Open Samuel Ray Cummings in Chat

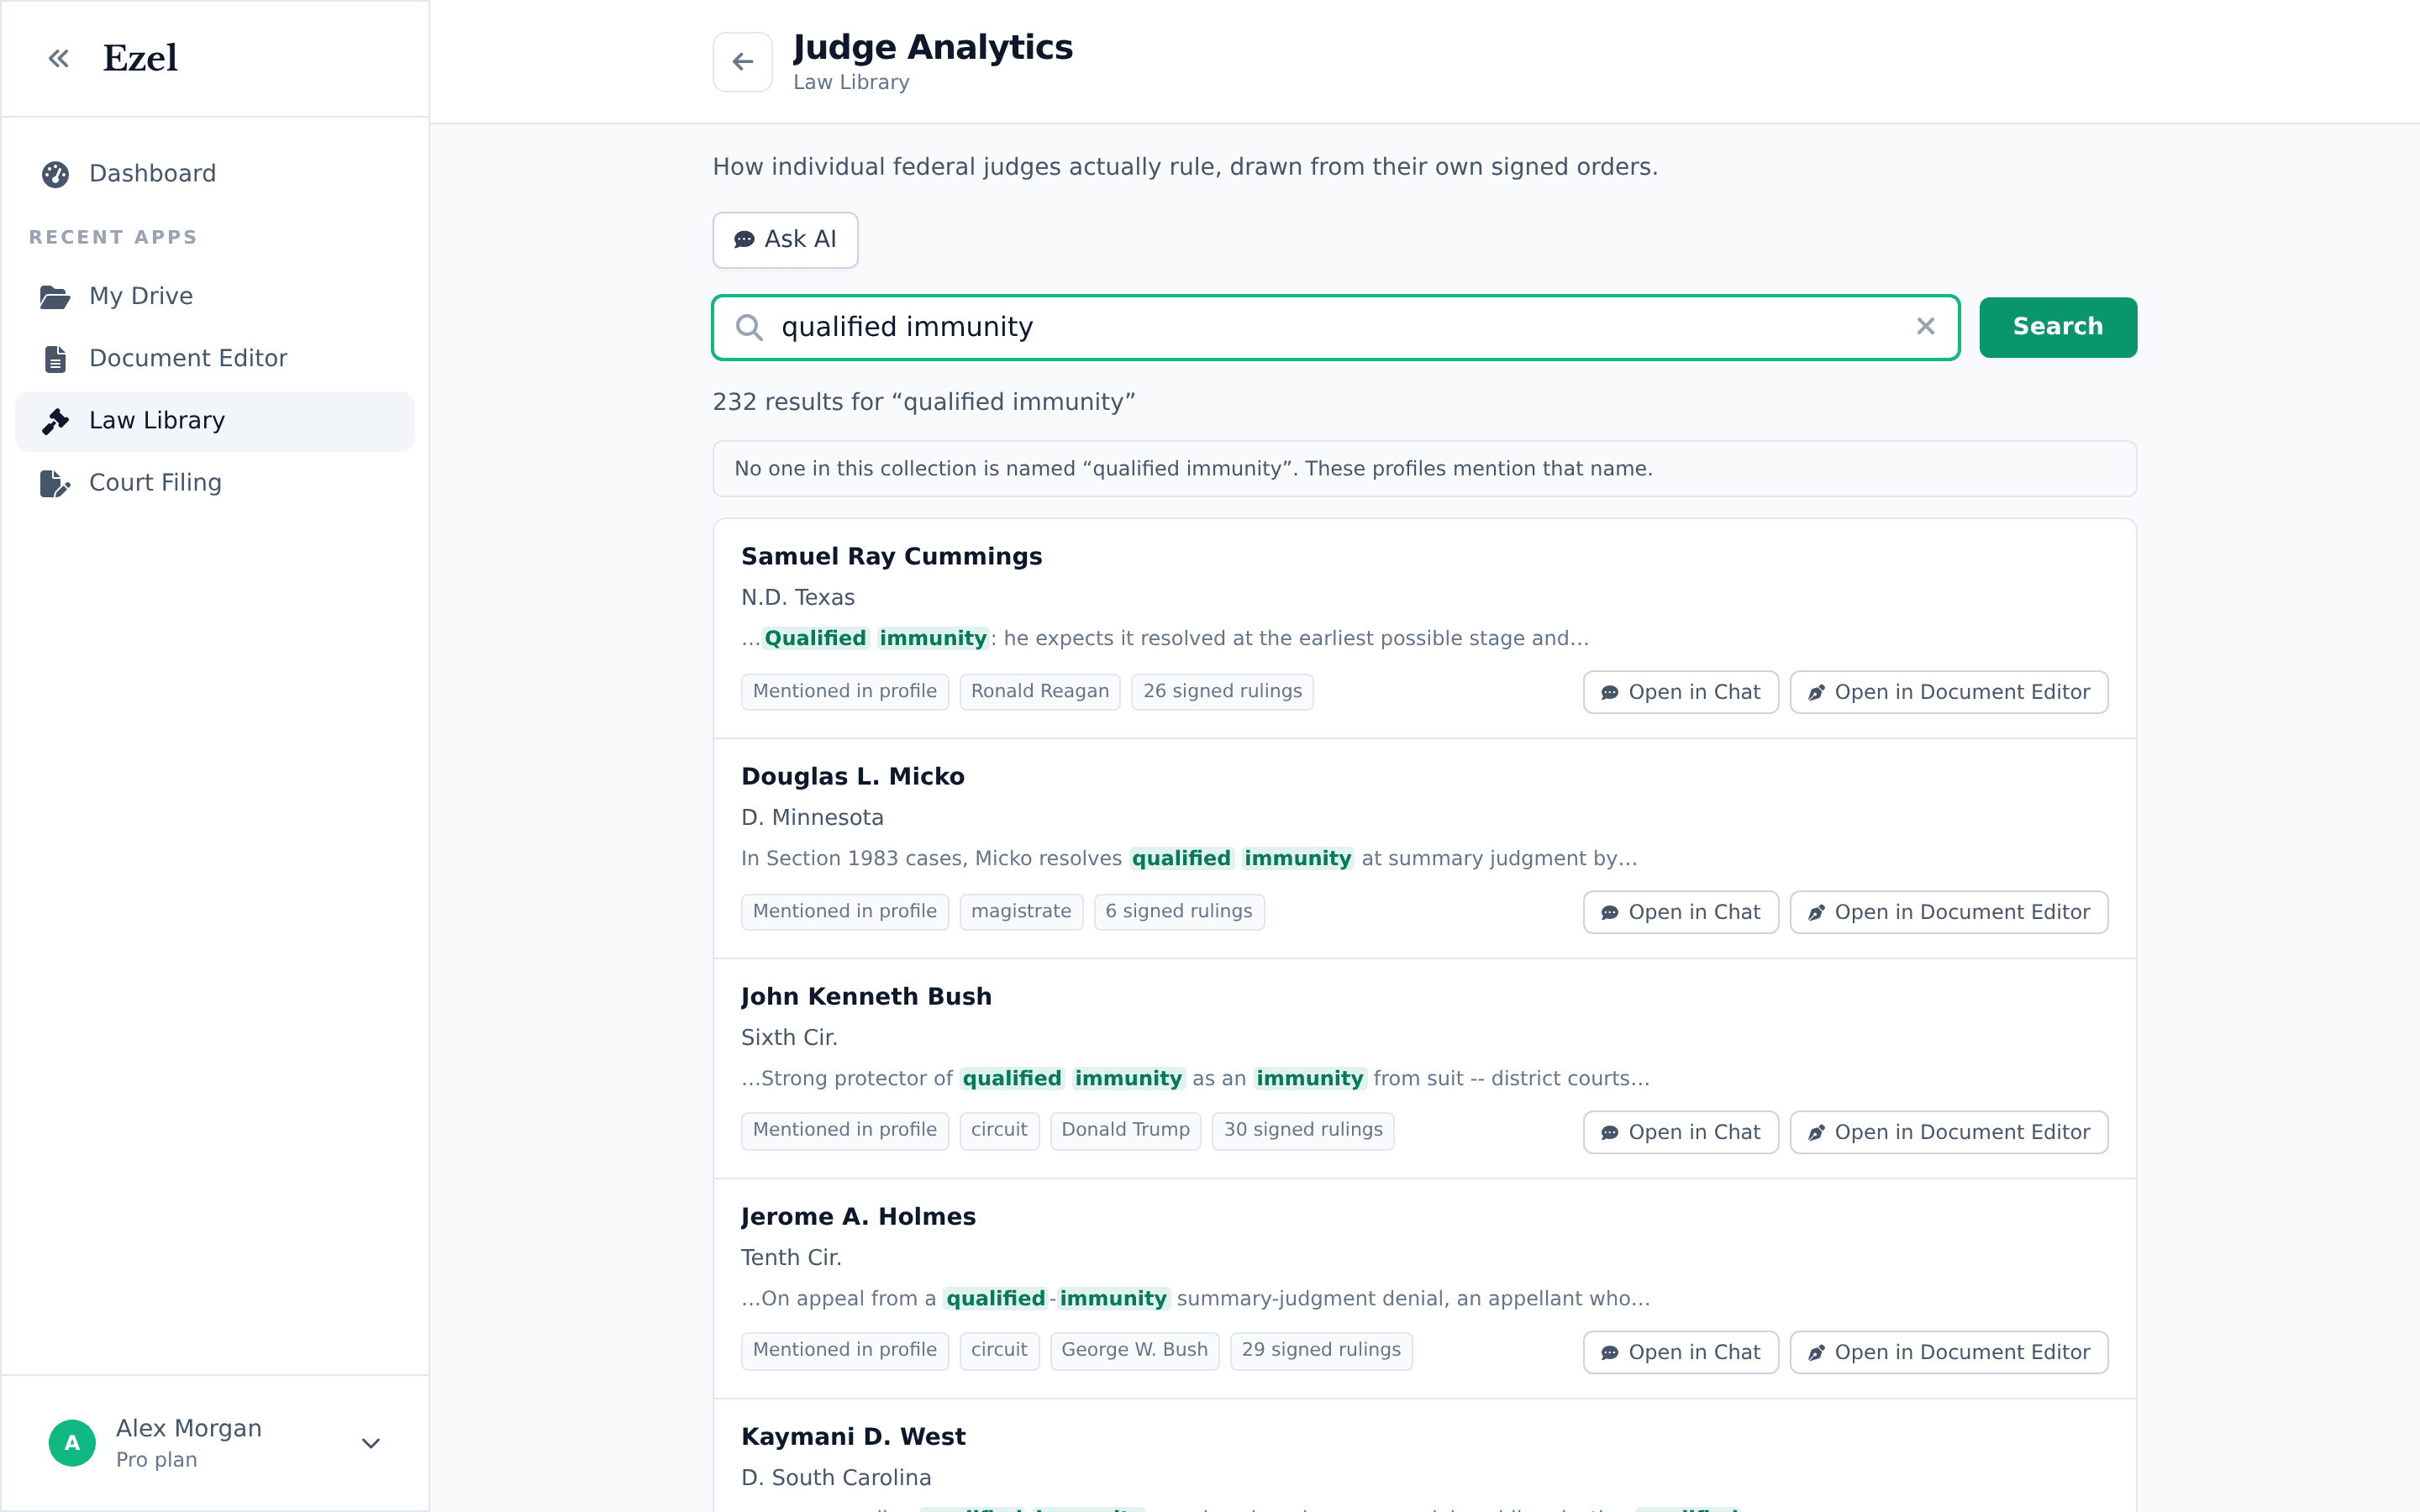pyautogui.click(x=1680, y=692)
